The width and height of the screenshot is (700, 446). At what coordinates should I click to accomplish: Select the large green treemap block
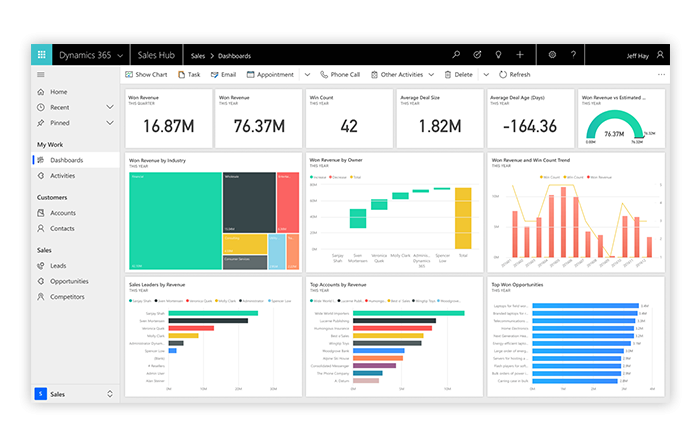point(175,221)
